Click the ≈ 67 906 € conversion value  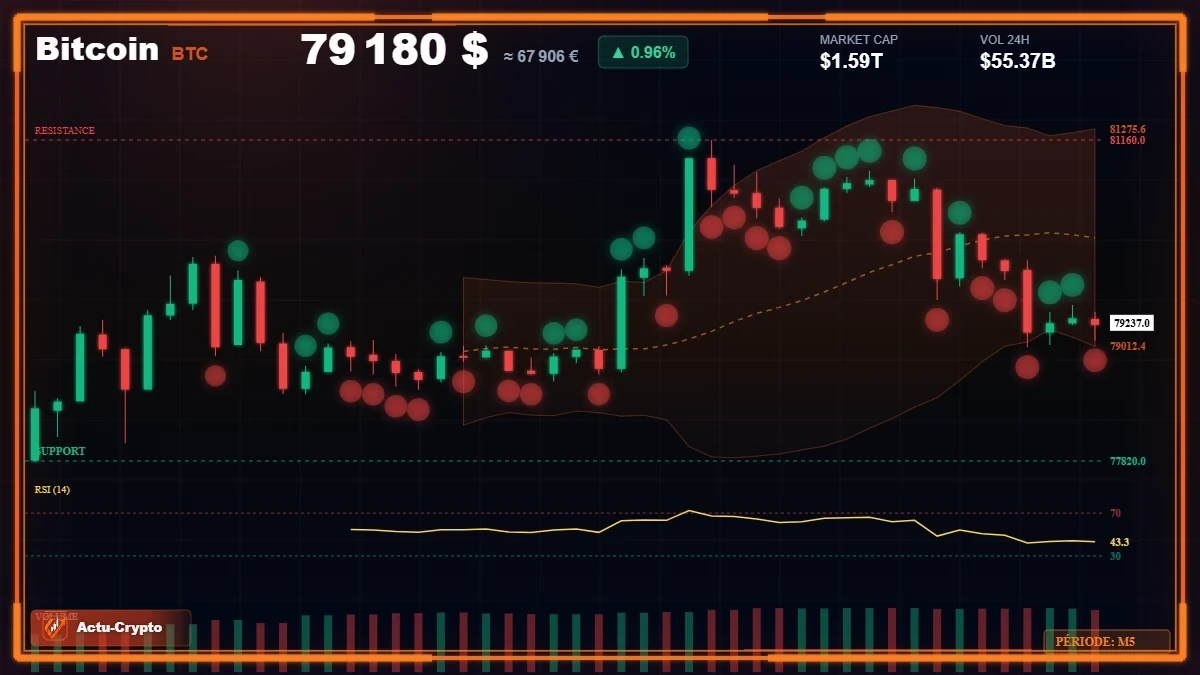[x=541, y=56]
